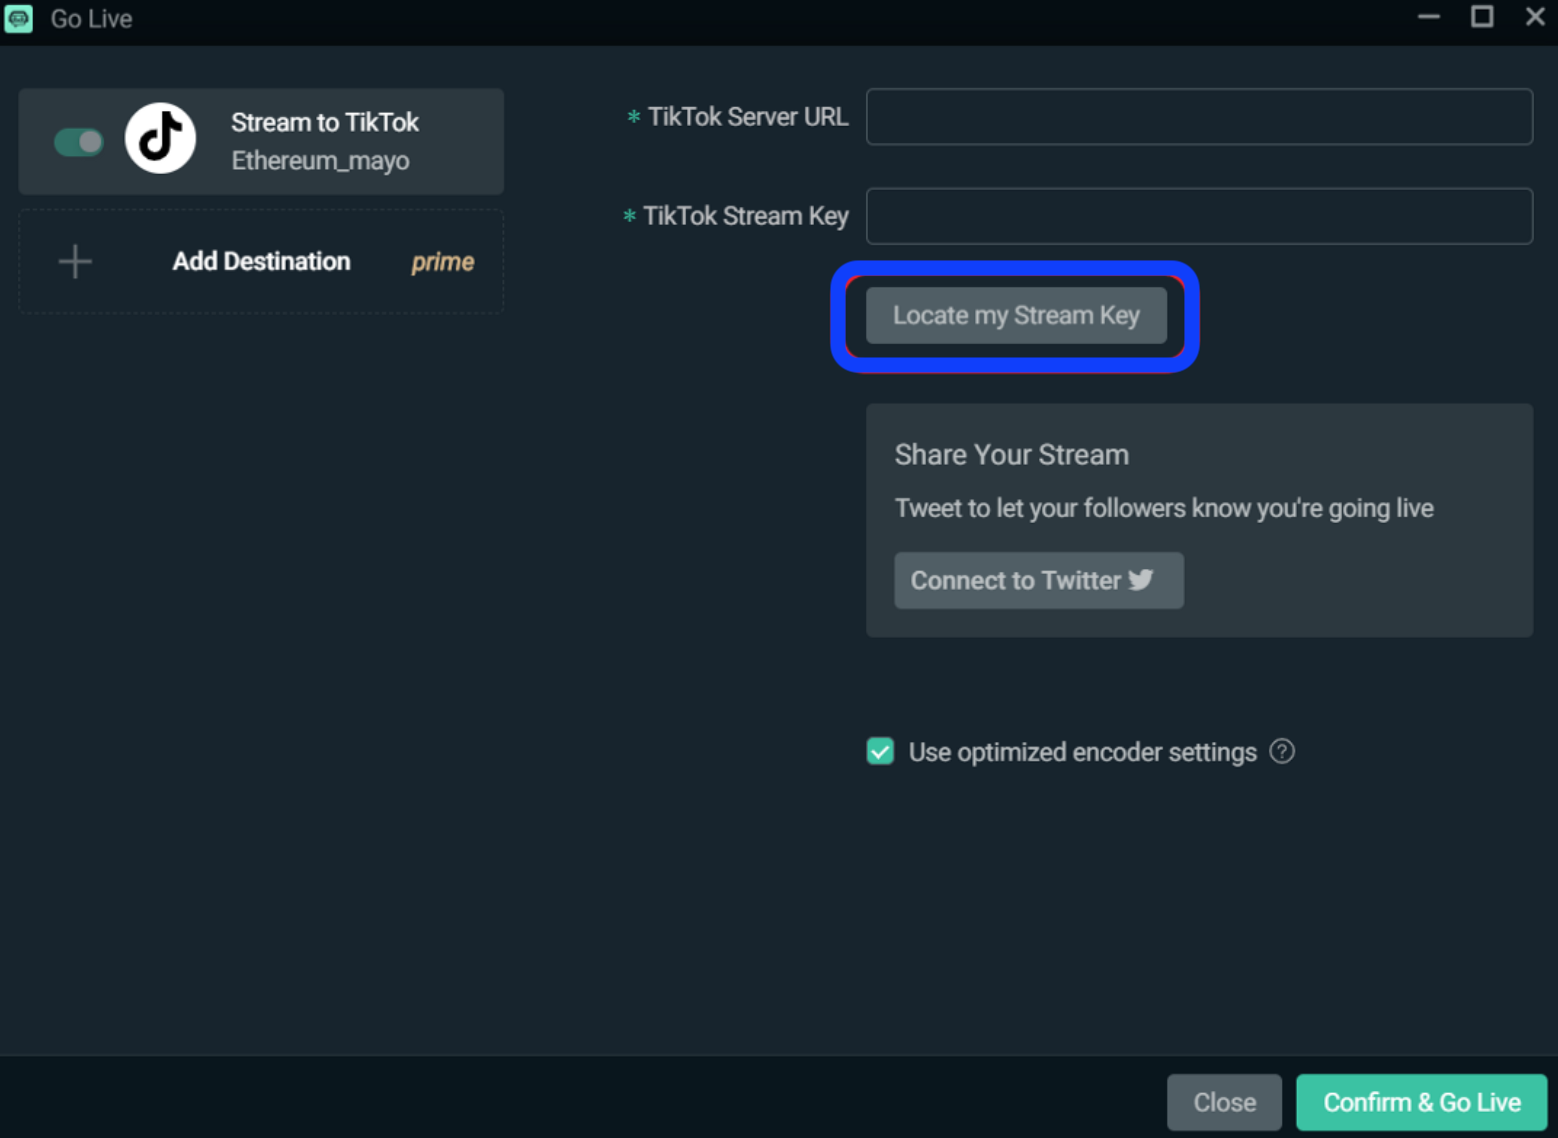The image size is (1558, 1138).
Task: Open the help icon for optimized encoder settings
Action: point(1282,751)
